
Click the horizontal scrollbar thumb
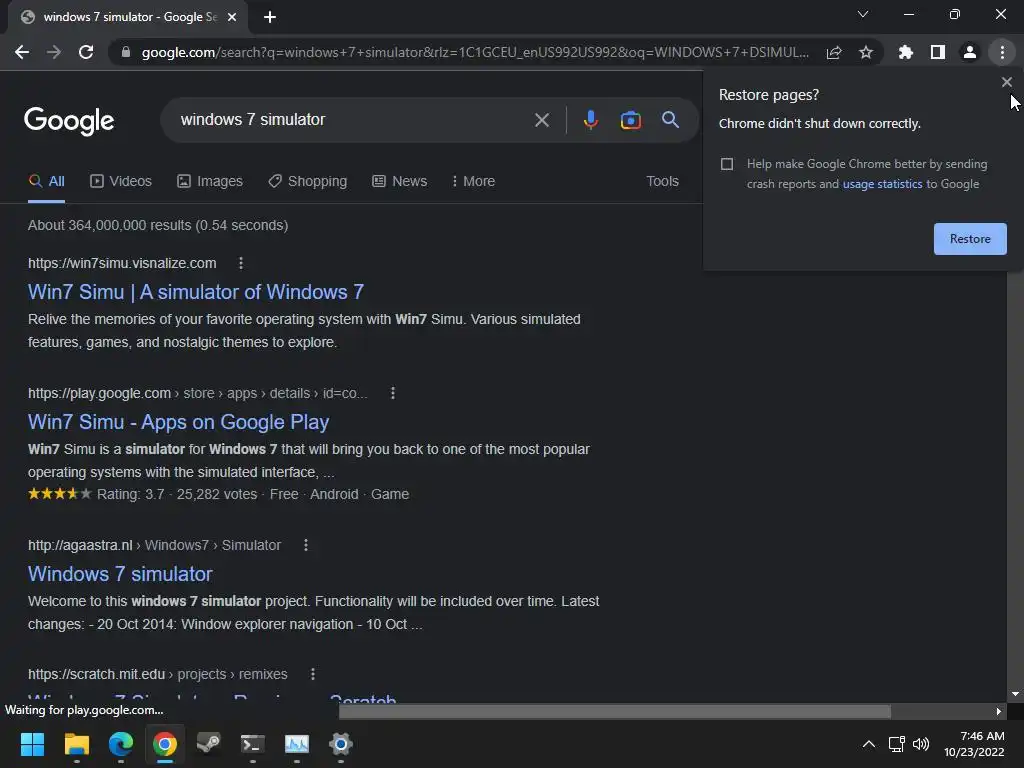click(x=615, y=711)
